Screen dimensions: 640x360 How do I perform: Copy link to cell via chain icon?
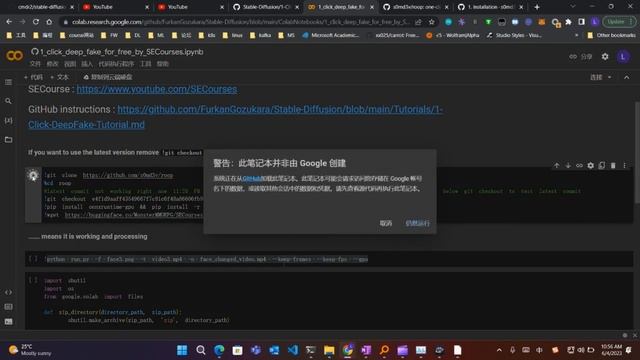579,165
